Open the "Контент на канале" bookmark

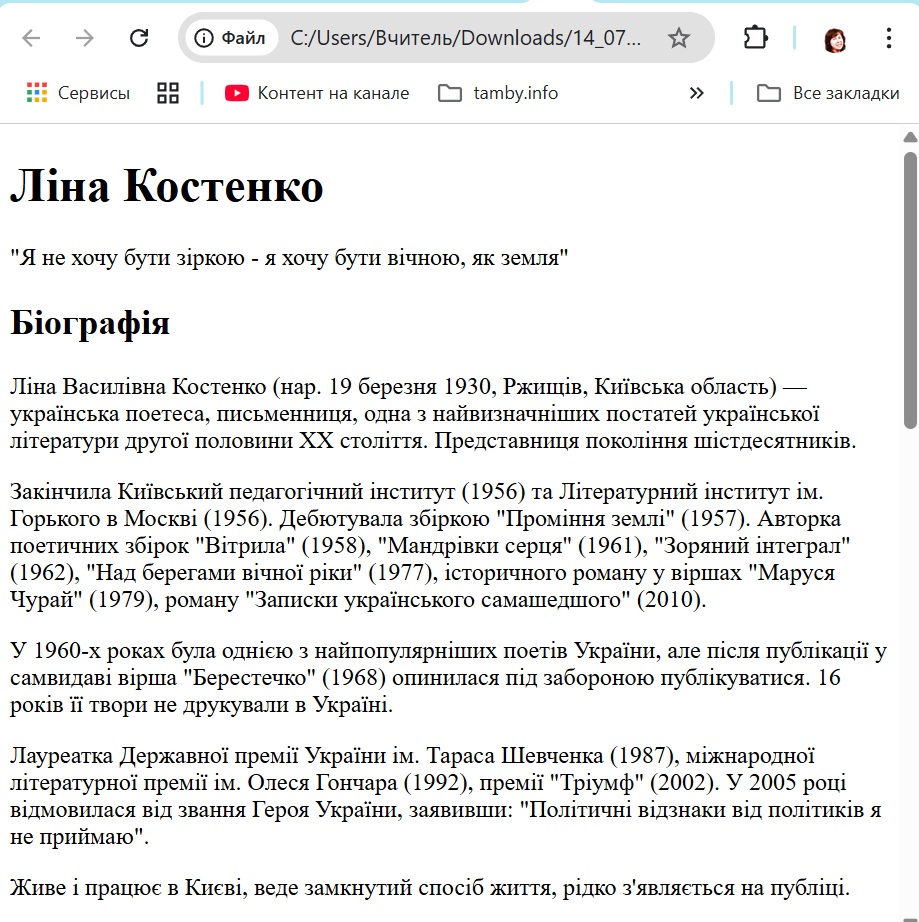click(x=317, y=93)
